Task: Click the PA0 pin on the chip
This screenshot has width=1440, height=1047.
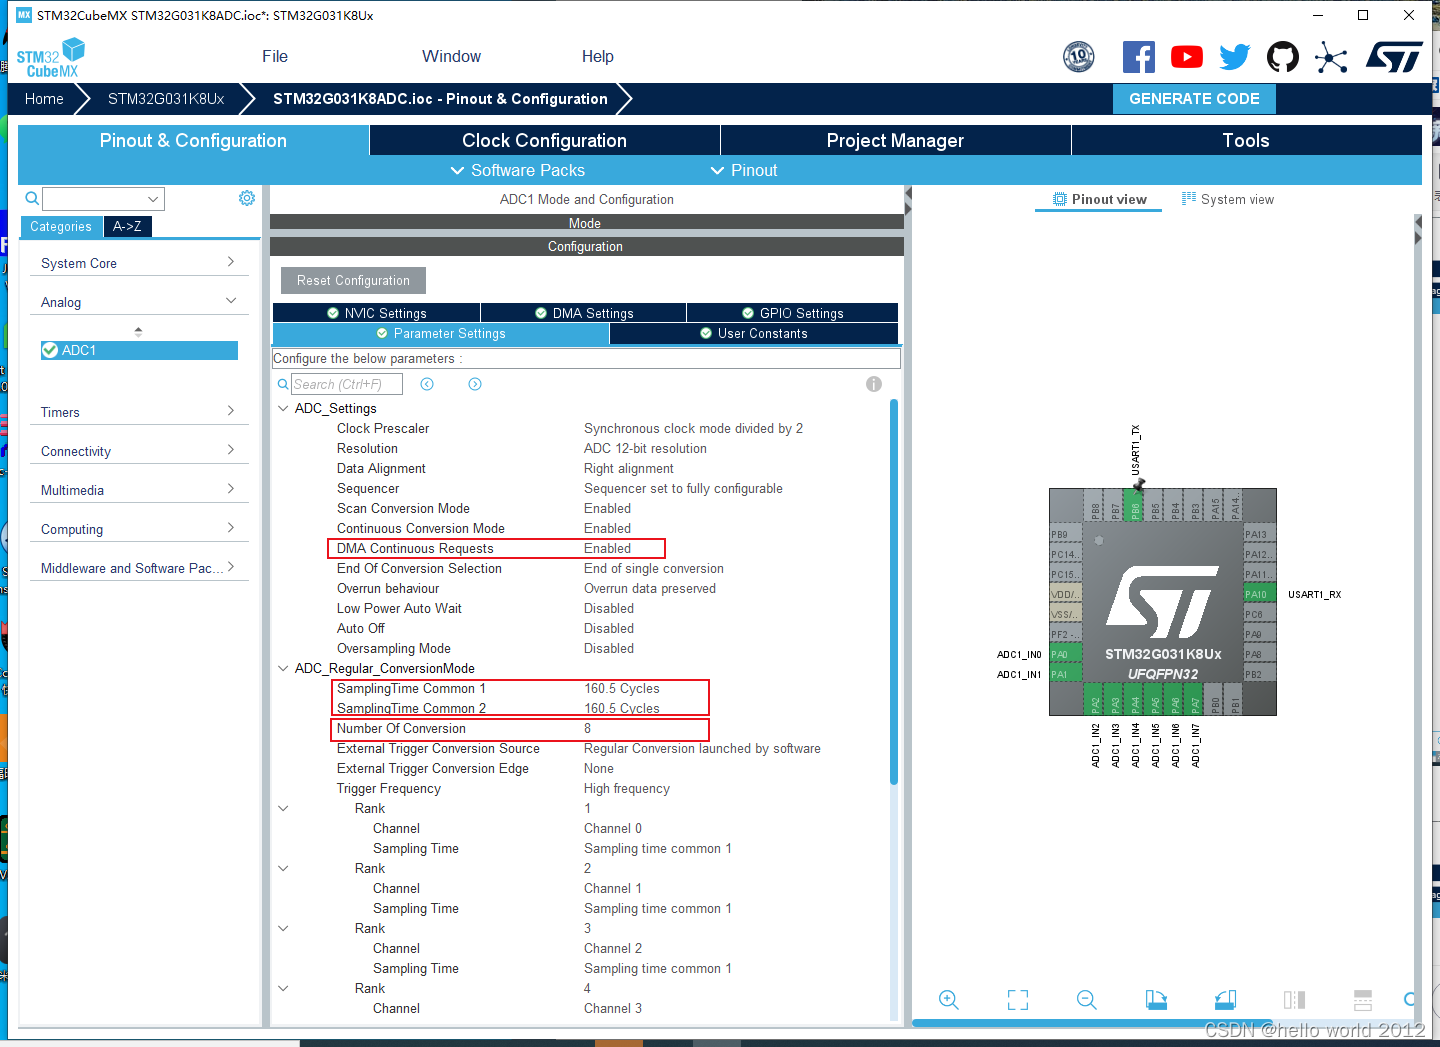Action: 1066,654
